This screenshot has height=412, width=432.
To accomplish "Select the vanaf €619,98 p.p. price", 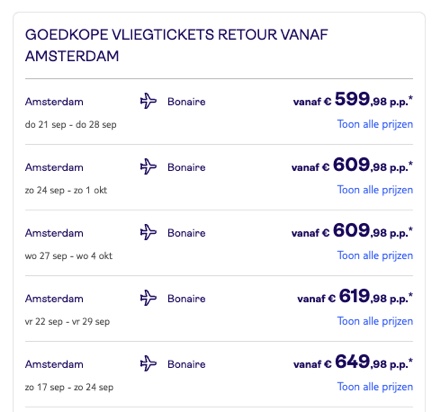I will 355,296.
